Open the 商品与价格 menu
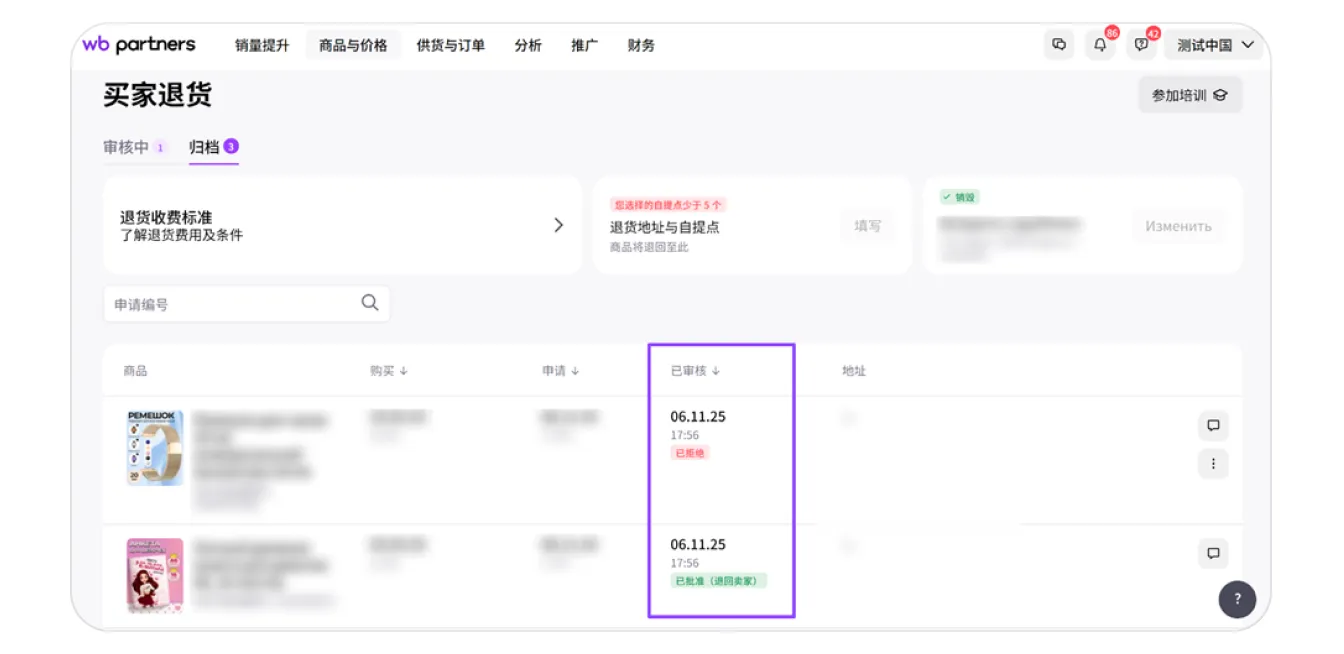1344x654 pixels. [353, 45]
